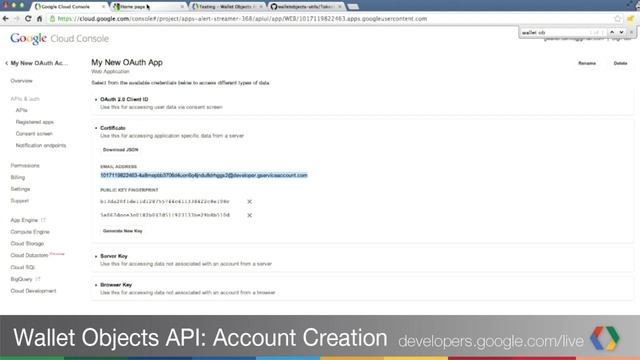Viewport: 640px width, 360px height.
Task: Open Cloud Datastore in the sidebar
Action: (x=29, y=256)
